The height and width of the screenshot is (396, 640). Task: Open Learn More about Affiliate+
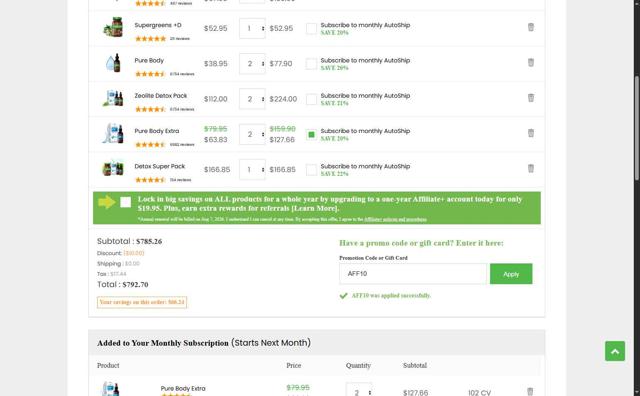[x=315, y=208]
